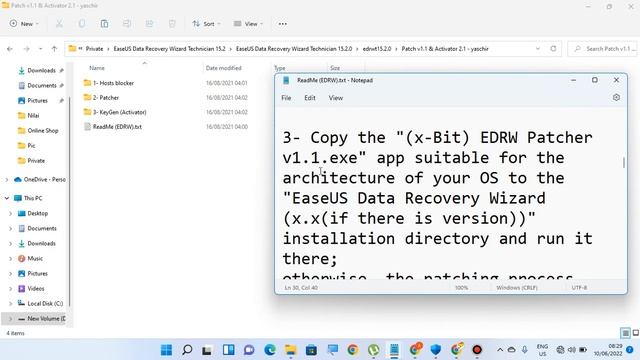The image size is (640, 360).
Task: Refresh the Explorer address bar
Action: (553, 49)
